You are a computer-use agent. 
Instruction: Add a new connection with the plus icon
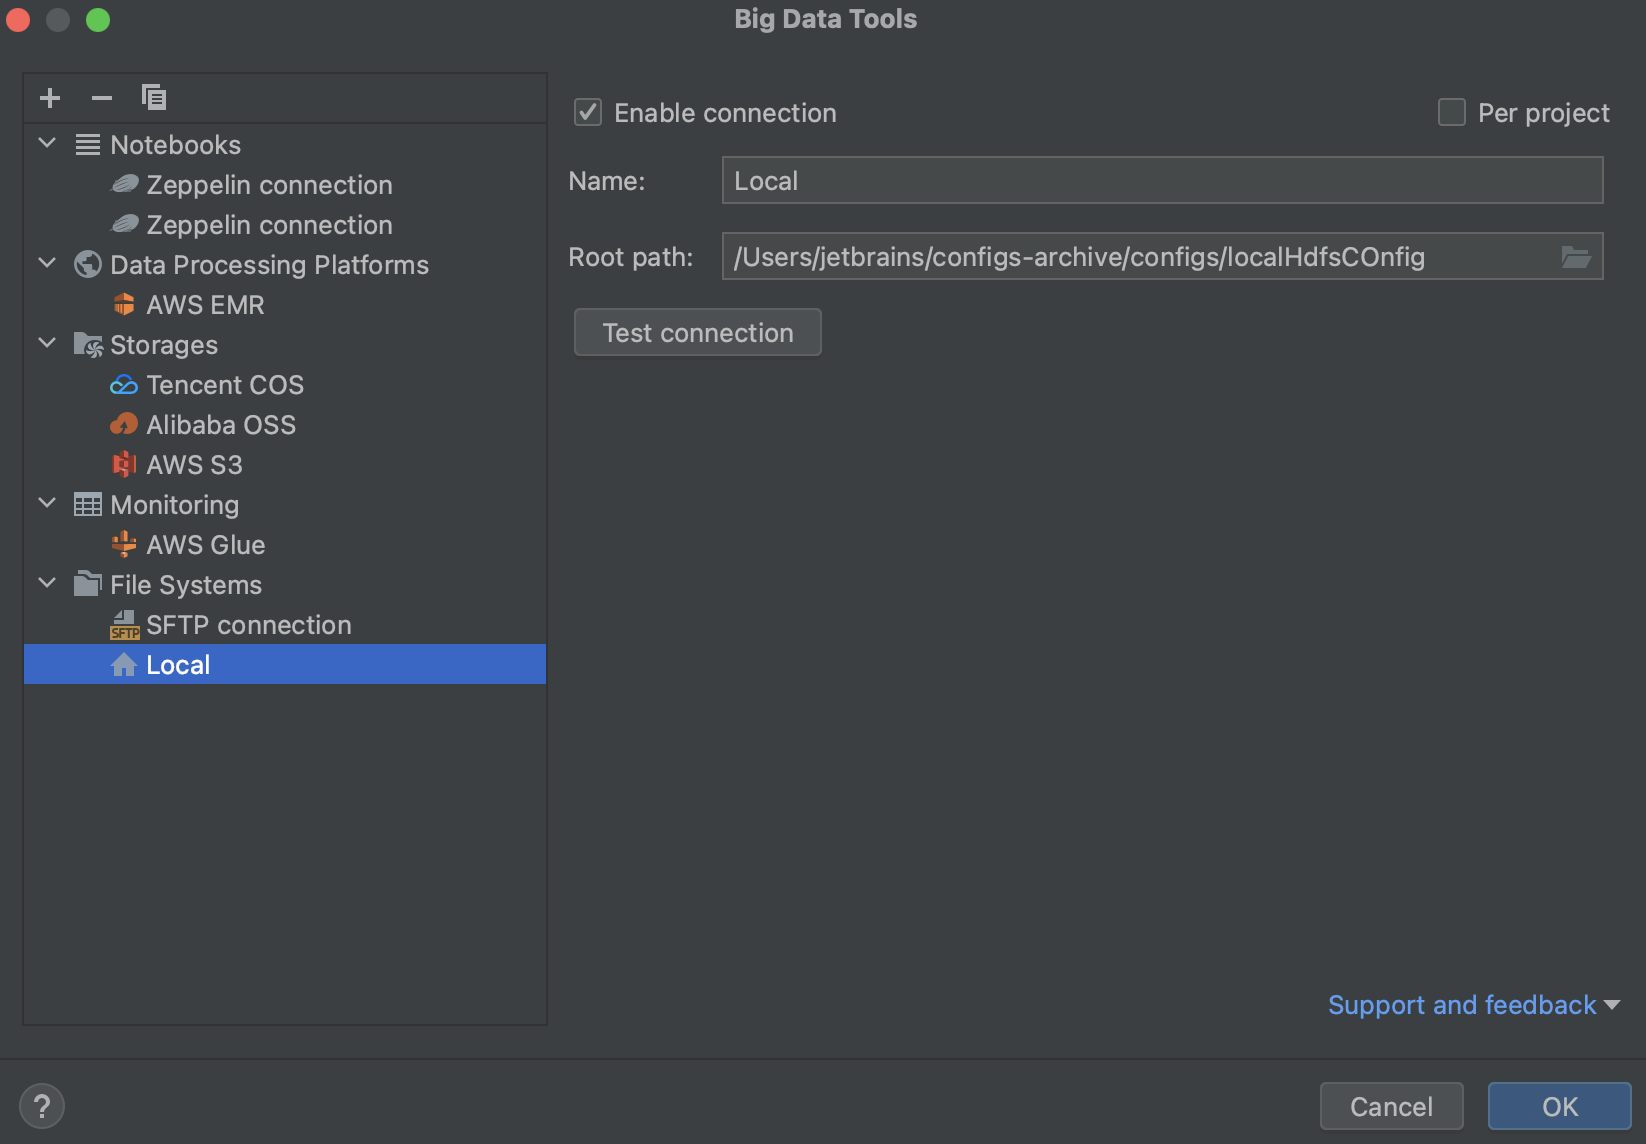click(49, 97)
